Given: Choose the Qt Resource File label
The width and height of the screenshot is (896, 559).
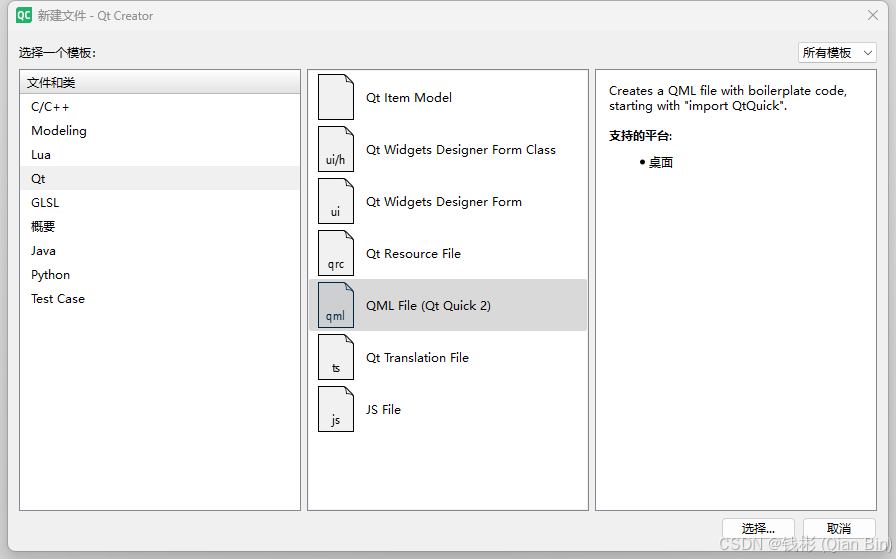Looking at the screenshot, I should pos(413,254).
